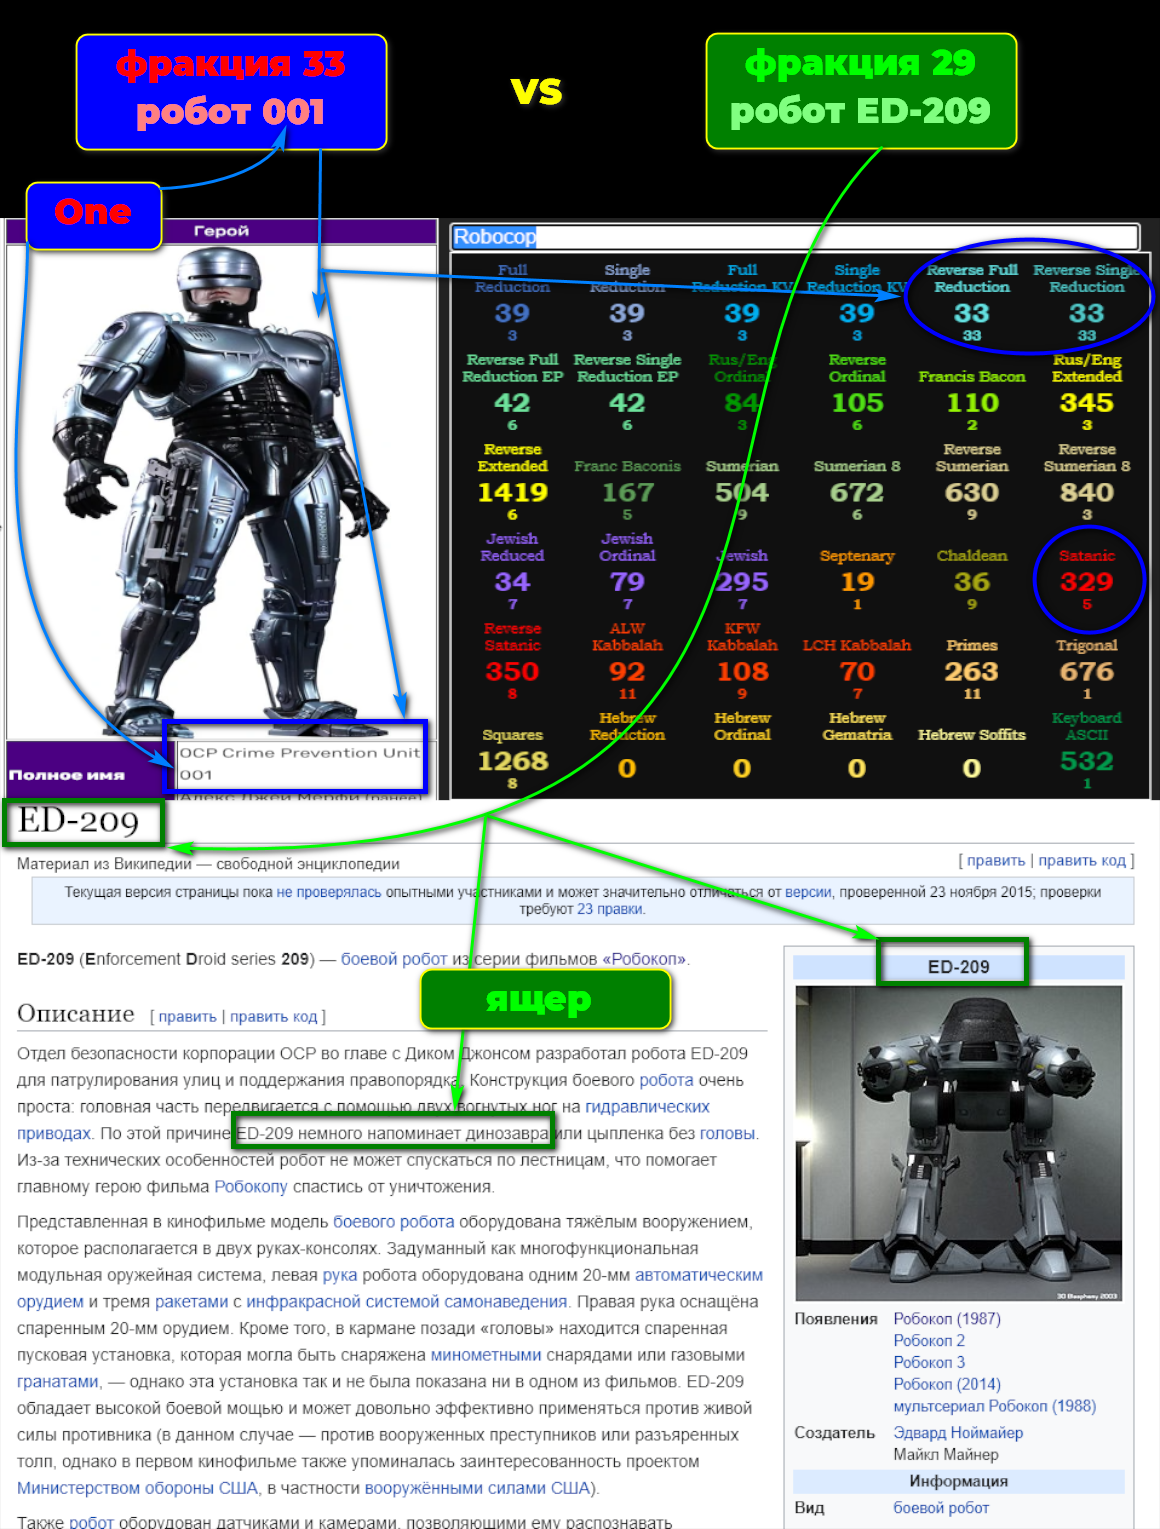Click the Robocop hero image
The image size is (1160, 1529).
point(222,489)
